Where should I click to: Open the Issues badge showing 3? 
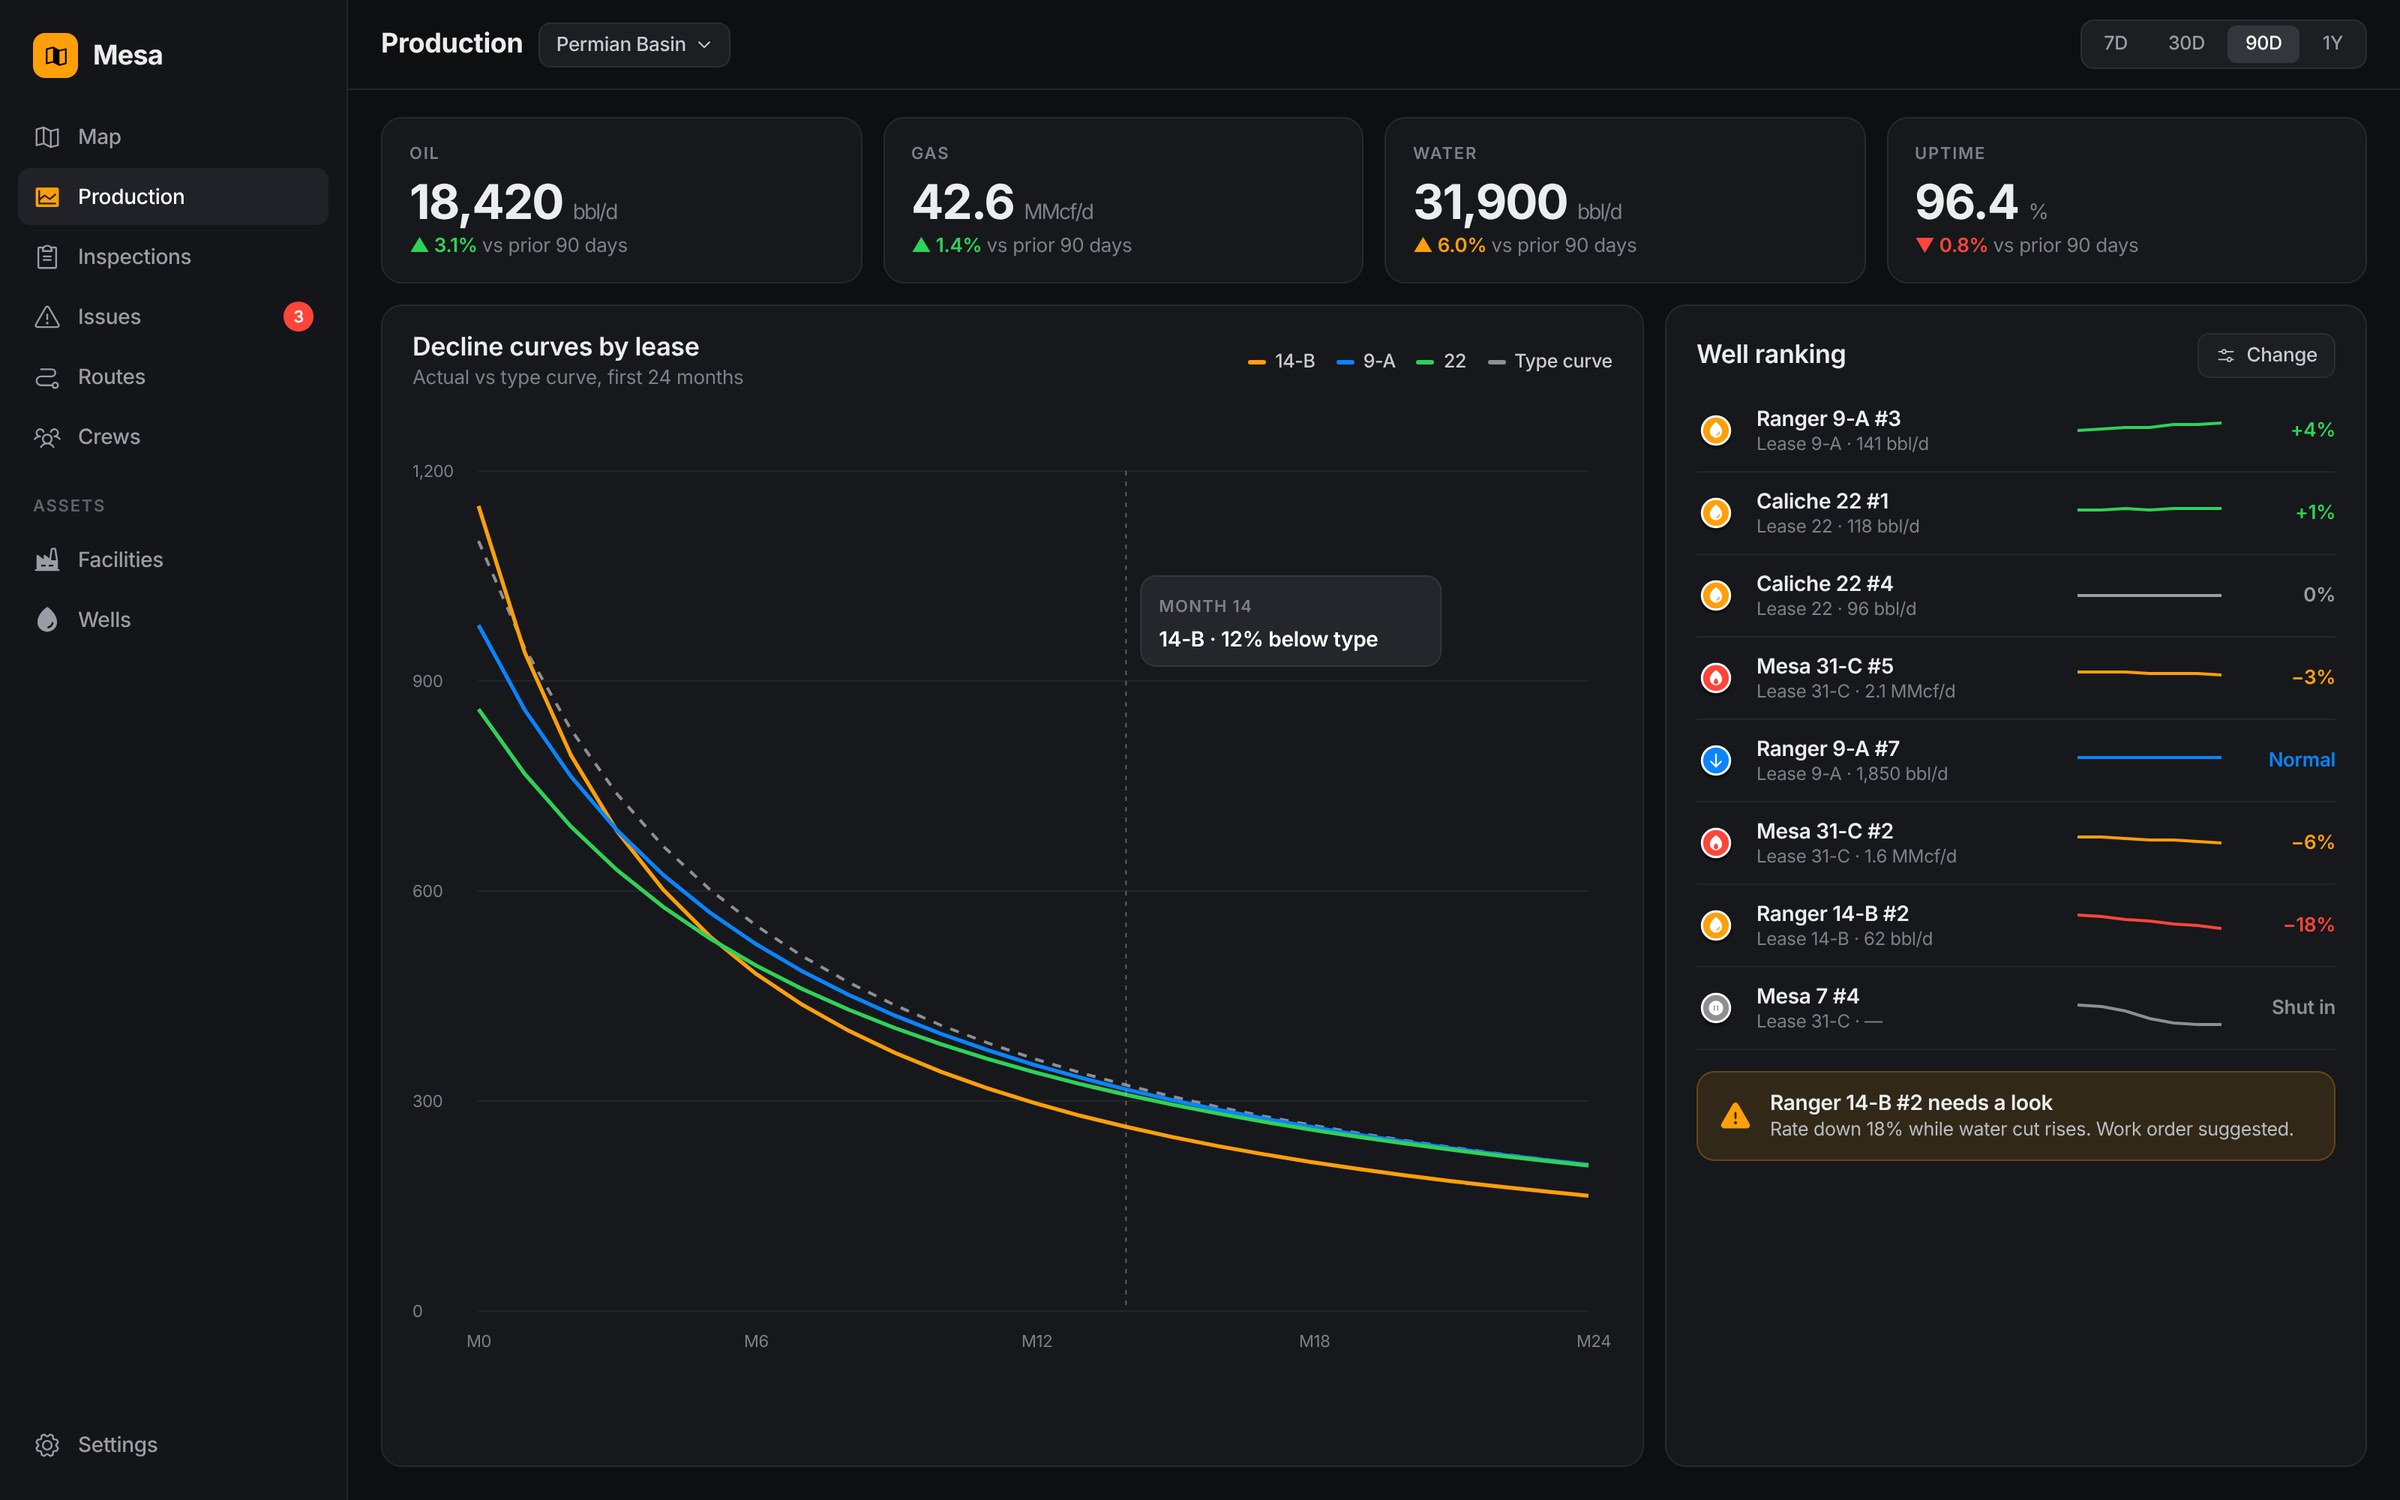[298, 317]
